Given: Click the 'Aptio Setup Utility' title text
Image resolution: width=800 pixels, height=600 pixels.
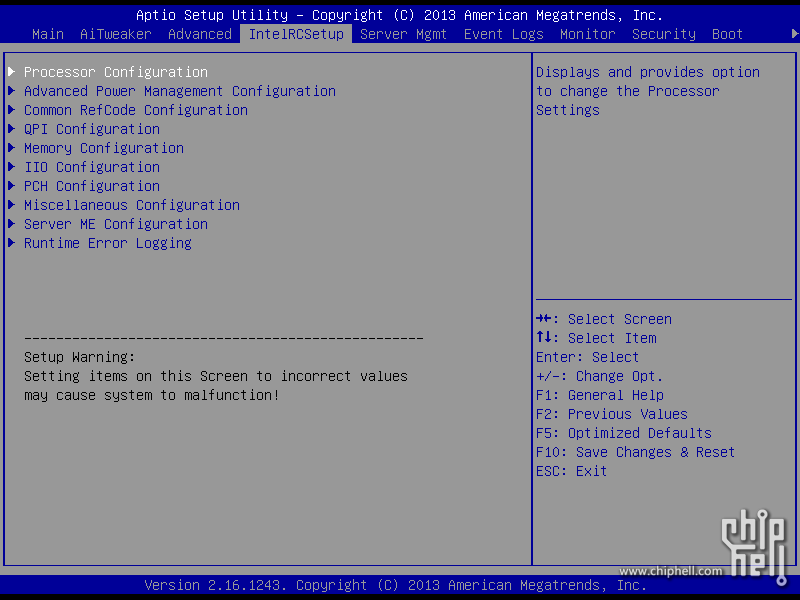Looking at the screenshot, I should click(212, 15).
